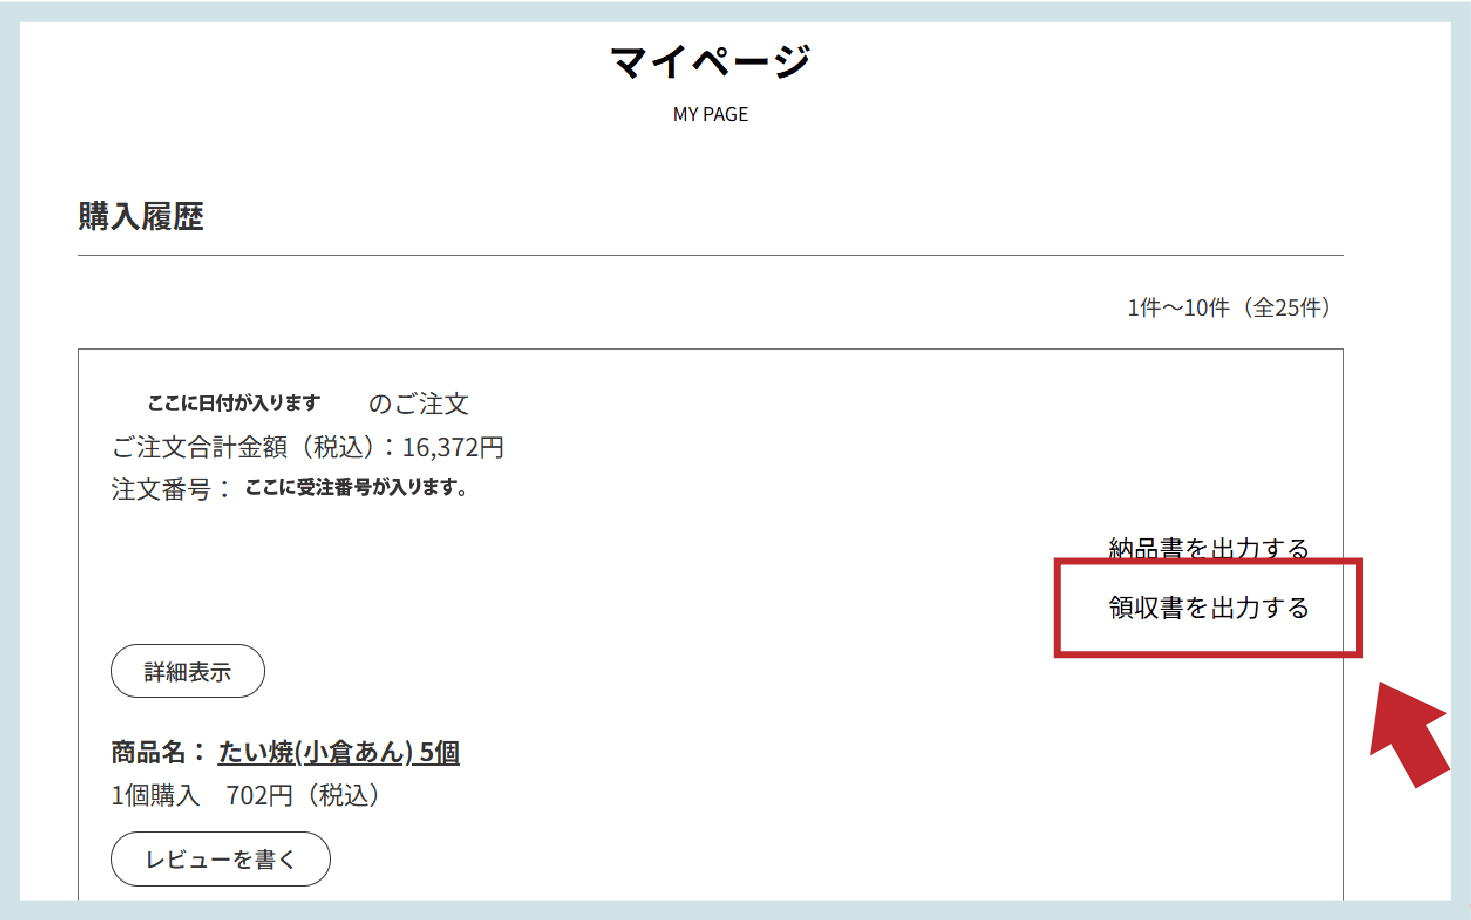Click the 詳細表示 button
The width and height of the screenshot is (1471, 920).
click(x=188, y=671)
